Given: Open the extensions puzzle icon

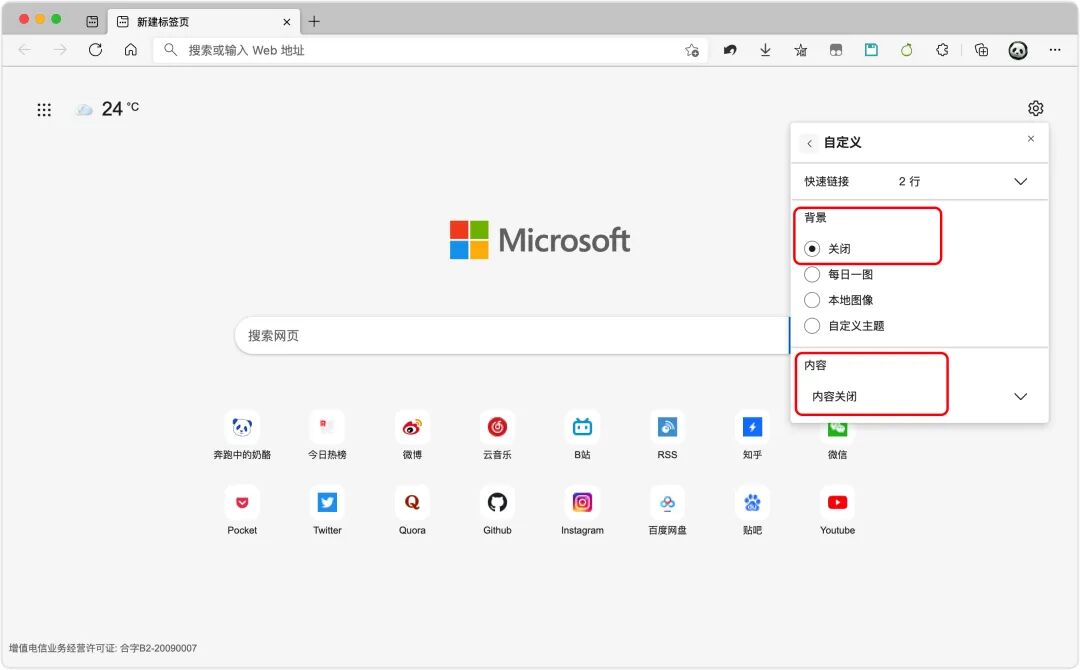Looking at the screenshot, I should click(942, 50).
